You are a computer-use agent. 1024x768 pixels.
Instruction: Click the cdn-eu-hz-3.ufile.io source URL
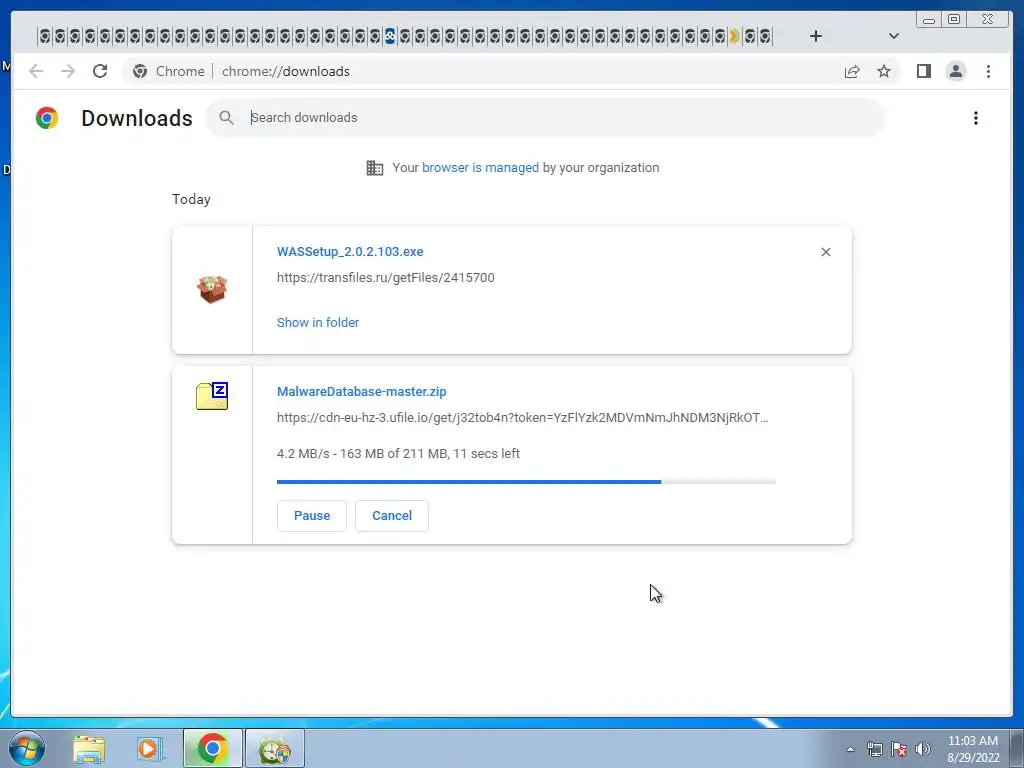522,418
